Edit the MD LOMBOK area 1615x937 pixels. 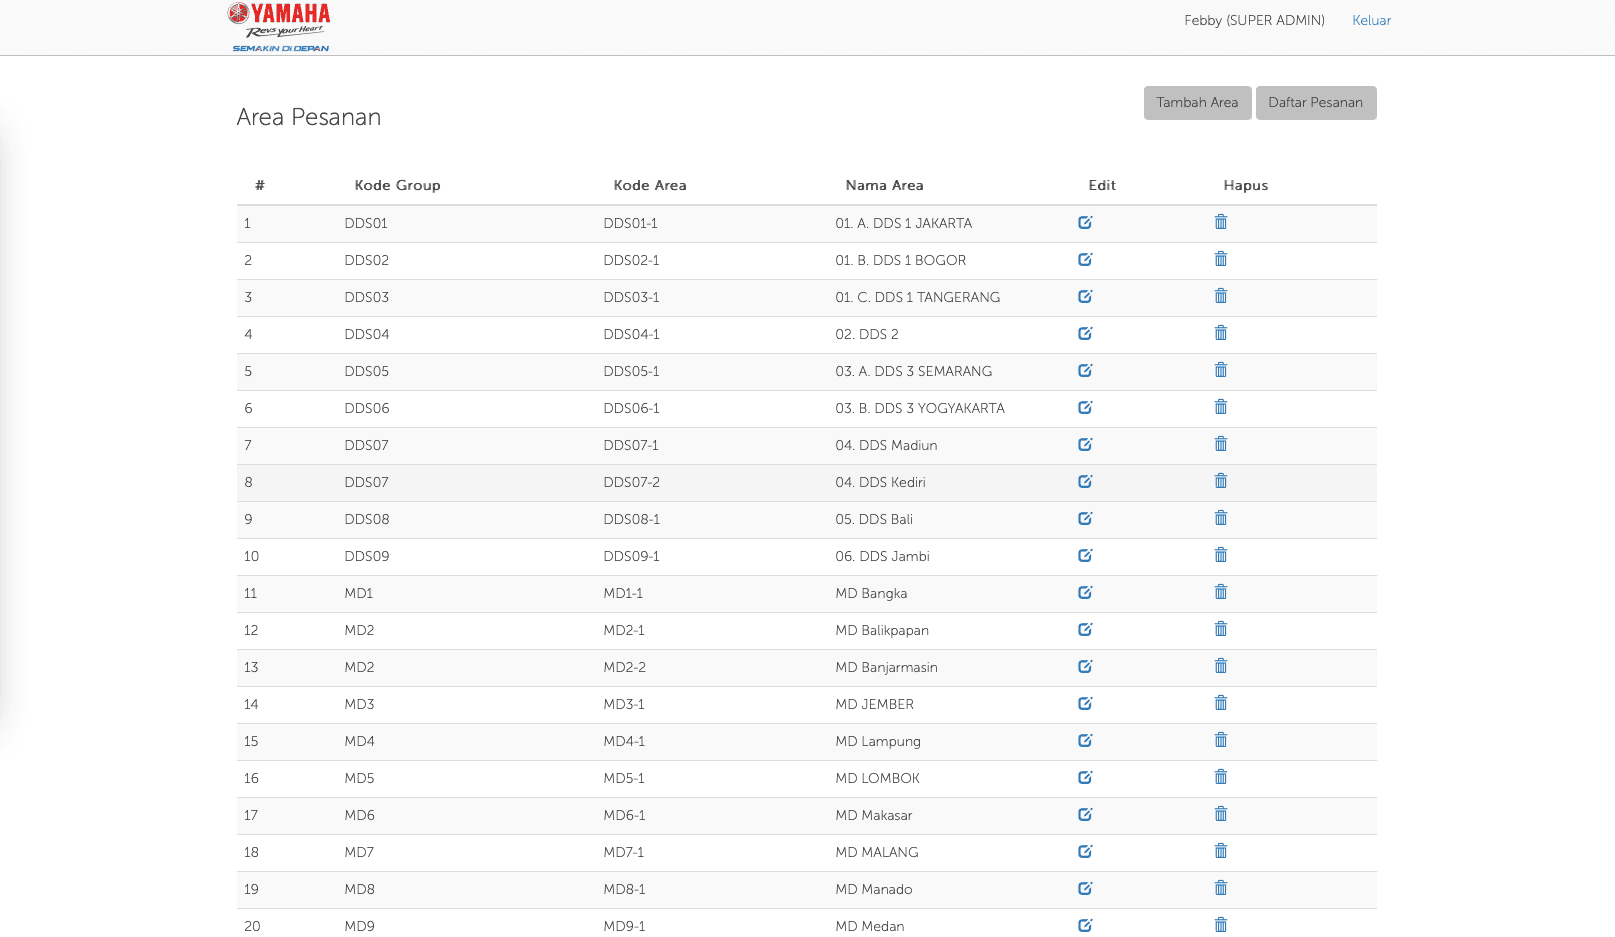(x=1085, y=777)
